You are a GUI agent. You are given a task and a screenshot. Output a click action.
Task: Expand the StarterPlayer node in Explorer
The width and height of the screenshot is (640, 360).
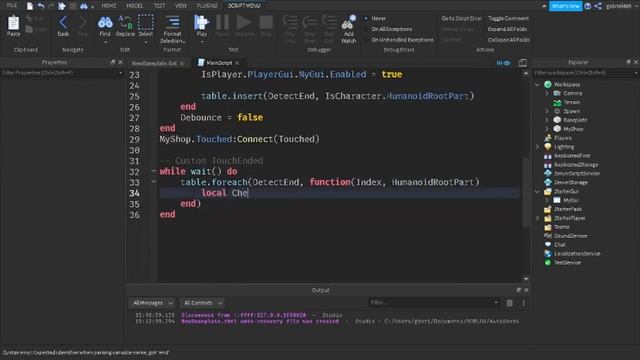point(538,218)
